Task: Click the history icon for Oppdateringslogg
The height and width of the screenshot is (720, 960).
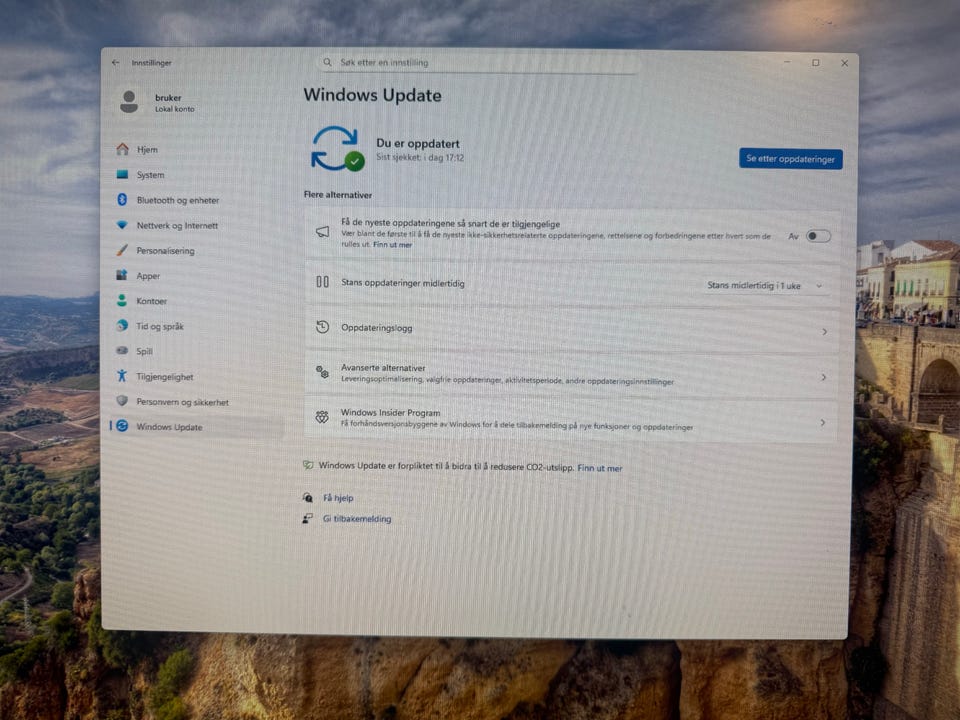Action: [322, 327]
